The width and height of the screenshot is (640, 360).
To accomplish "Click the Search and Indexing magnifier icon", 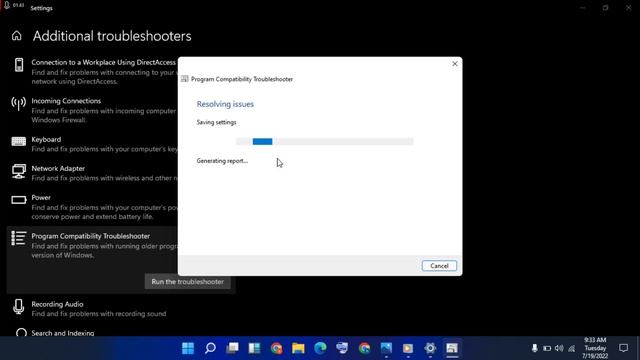I will pos(21,333).
